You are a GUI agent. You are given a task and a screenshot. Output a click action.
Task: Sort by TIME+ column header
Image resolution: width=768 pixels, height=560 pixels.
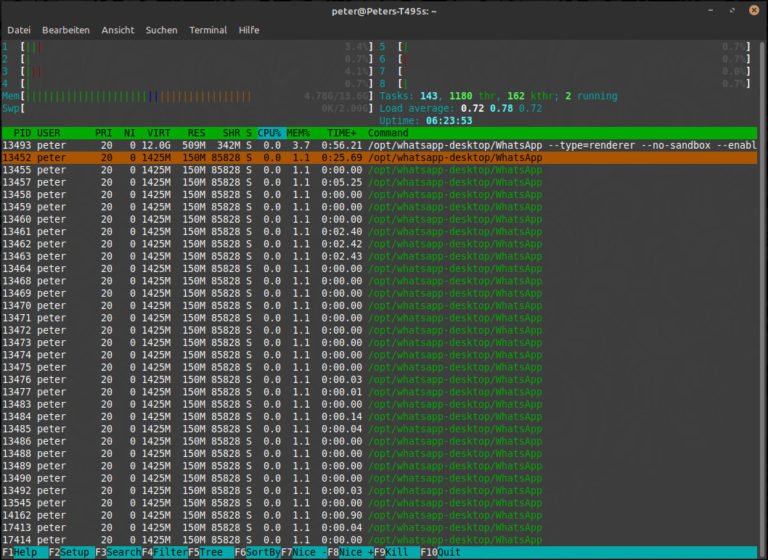pos(342,133)
